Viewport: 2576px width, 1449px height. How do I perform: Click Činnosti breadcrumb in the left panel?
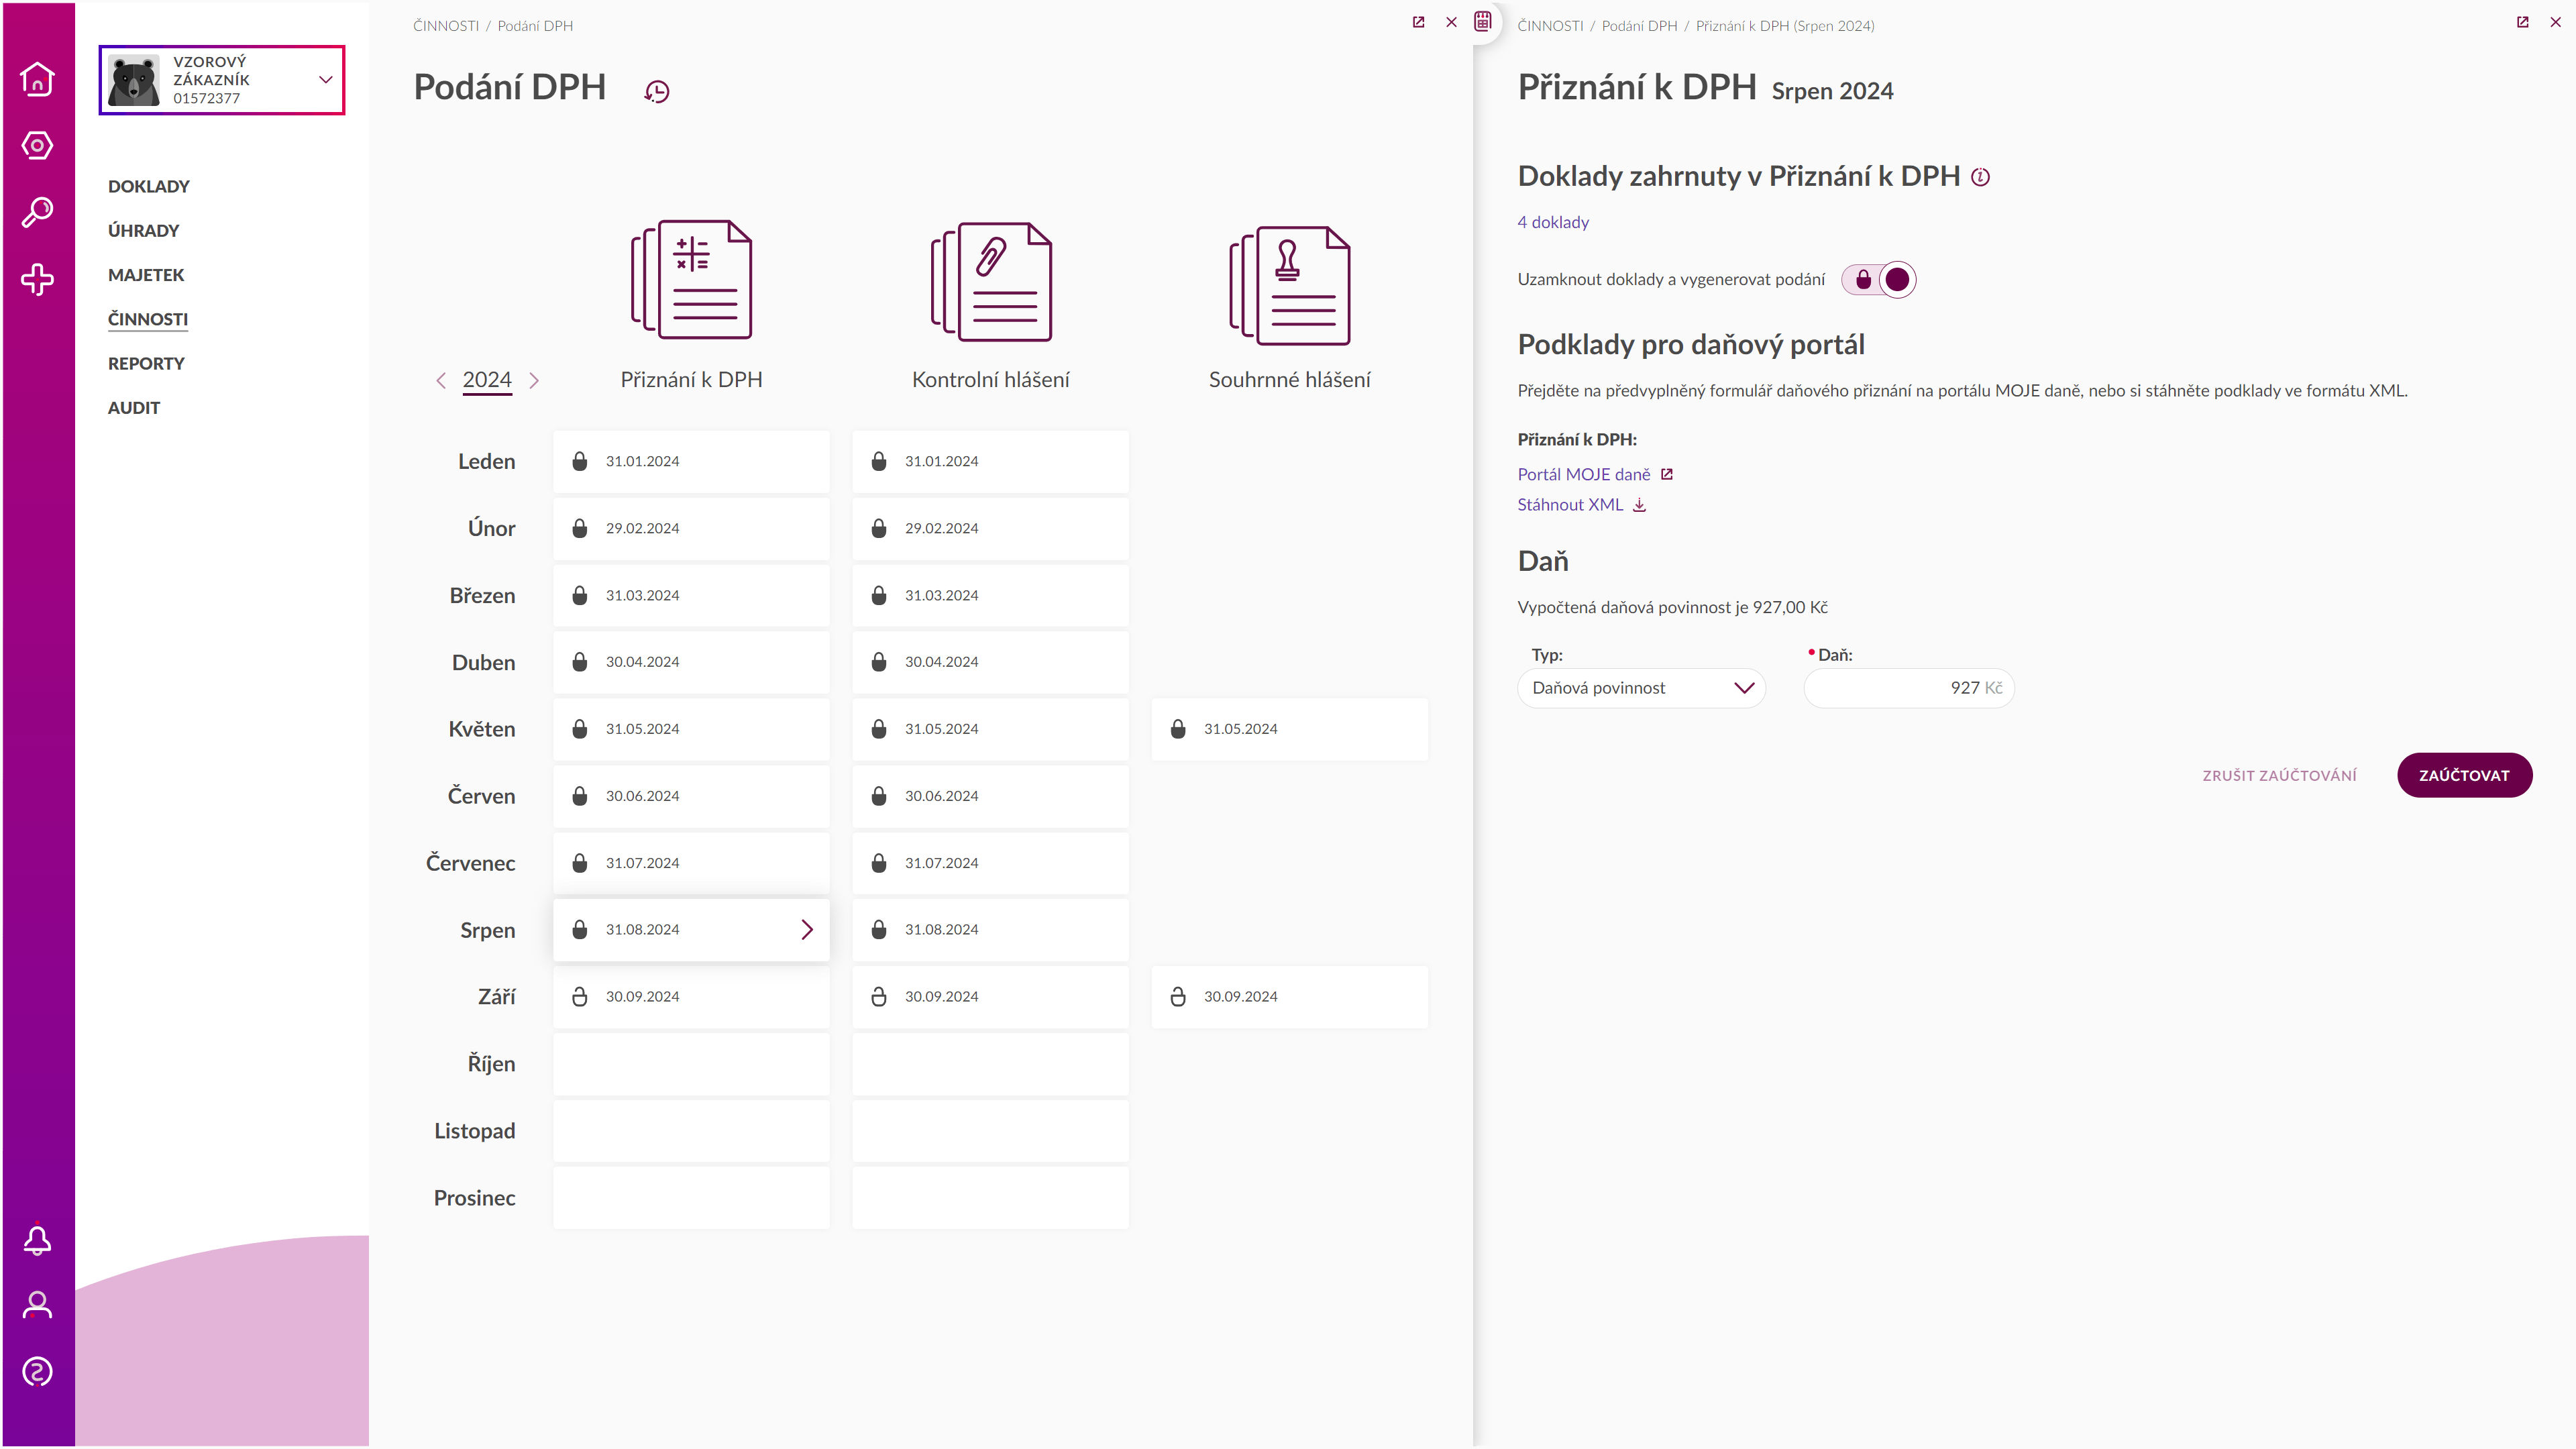(446, 26)
